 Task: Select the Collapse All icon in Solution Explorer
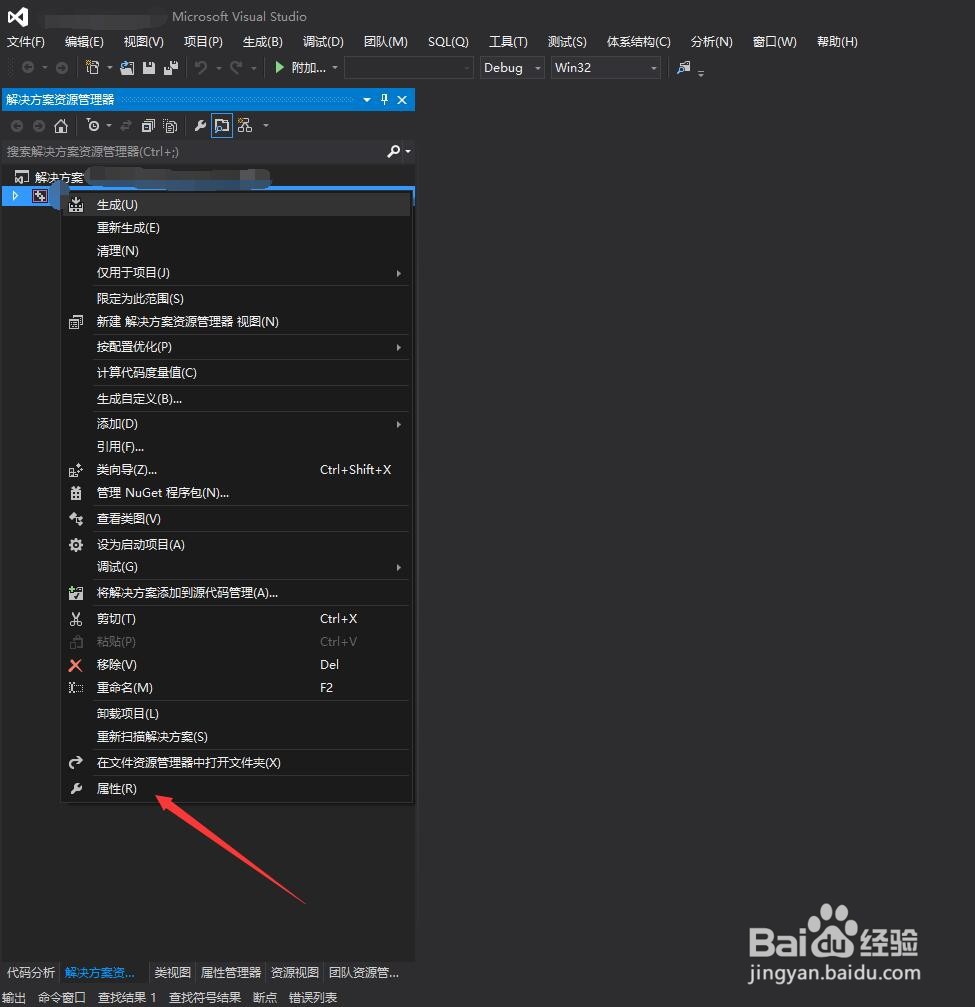(147, 125)
